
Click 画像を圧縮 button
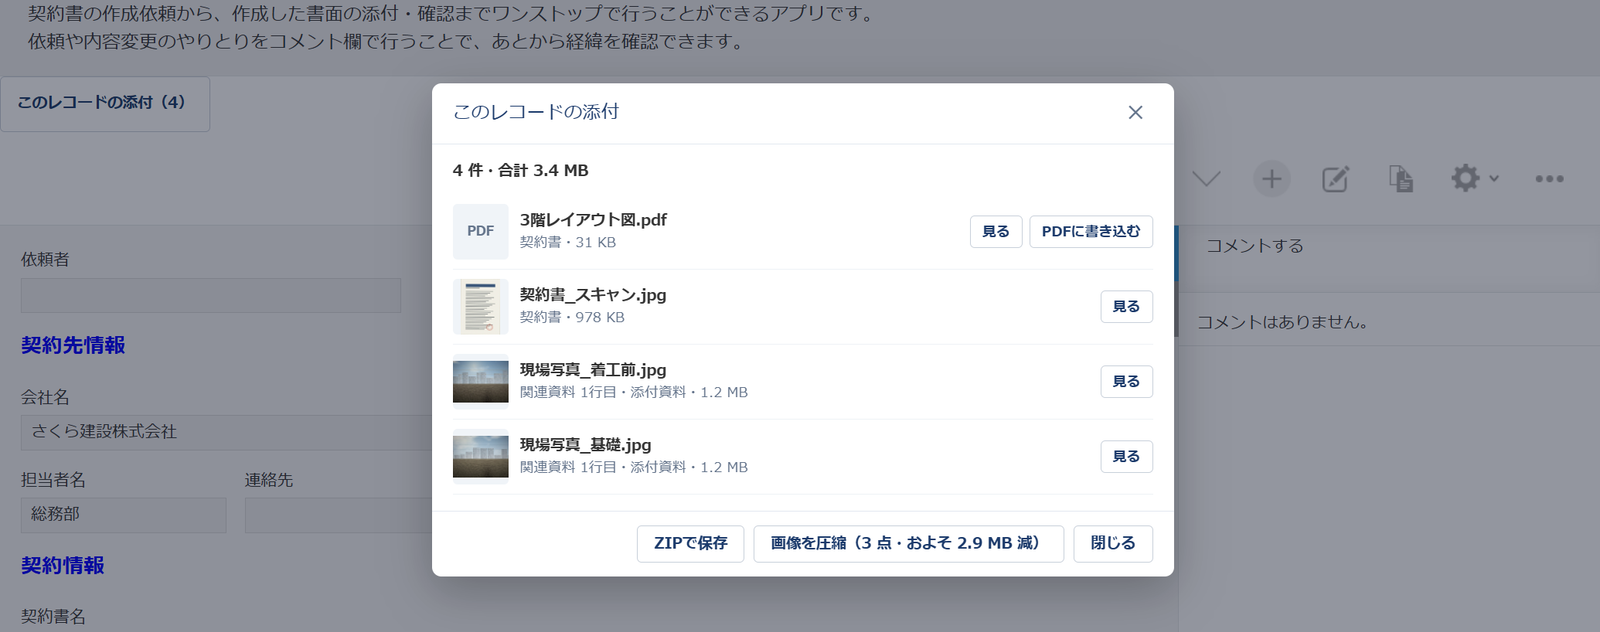pyautogui.click(x=908, y=544)
